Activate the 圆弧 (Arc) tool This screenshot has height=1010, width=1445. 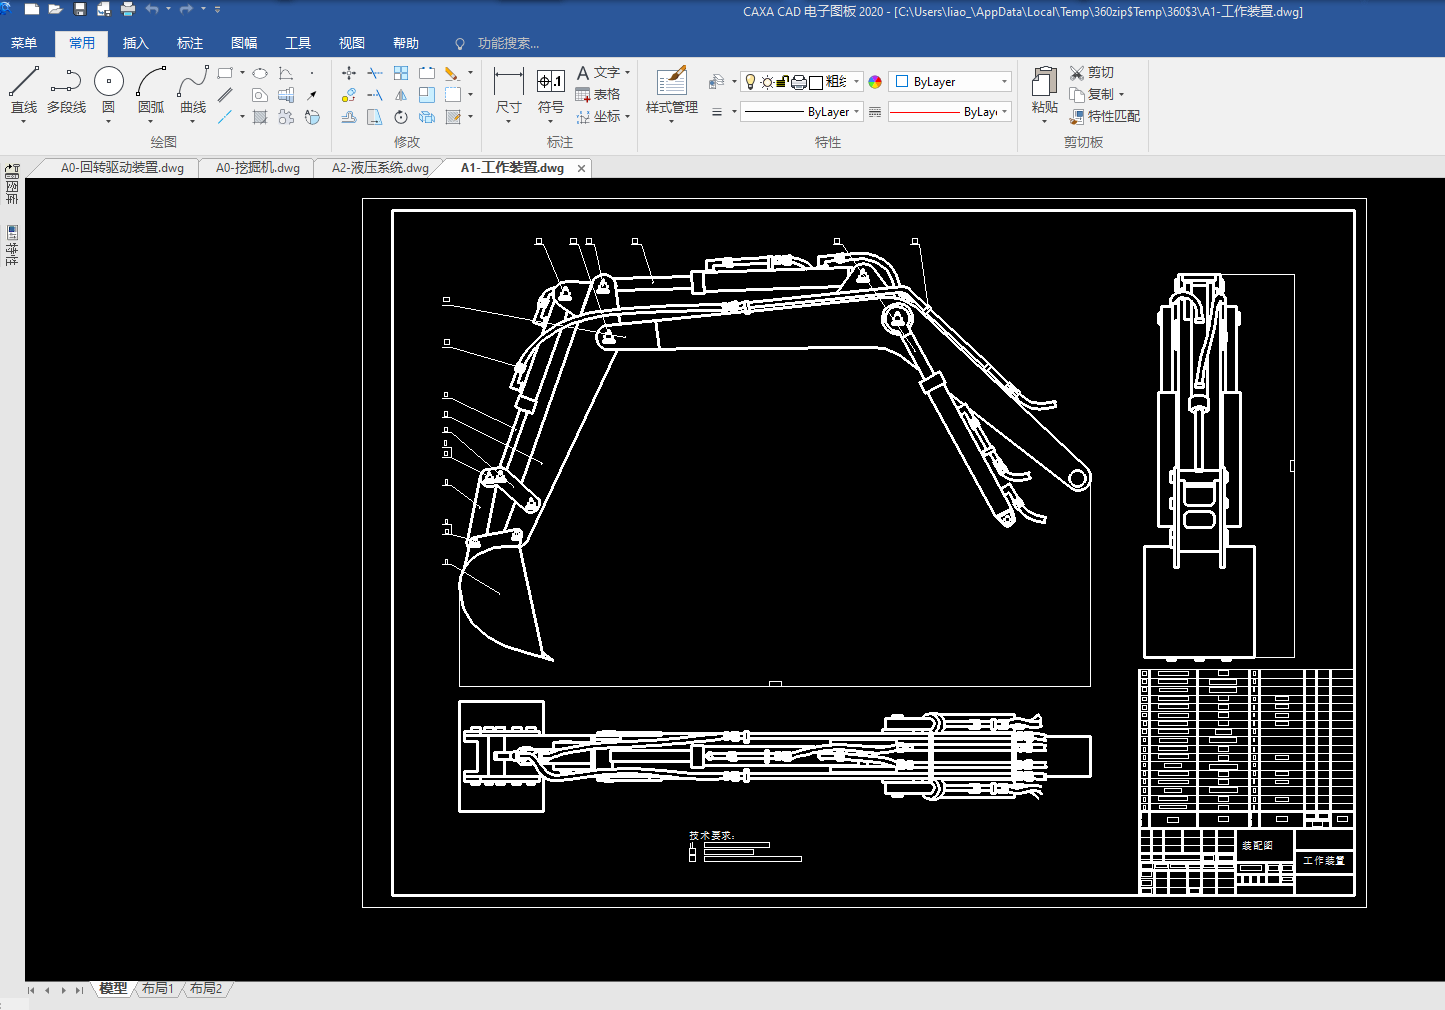[x=151, y=88]
